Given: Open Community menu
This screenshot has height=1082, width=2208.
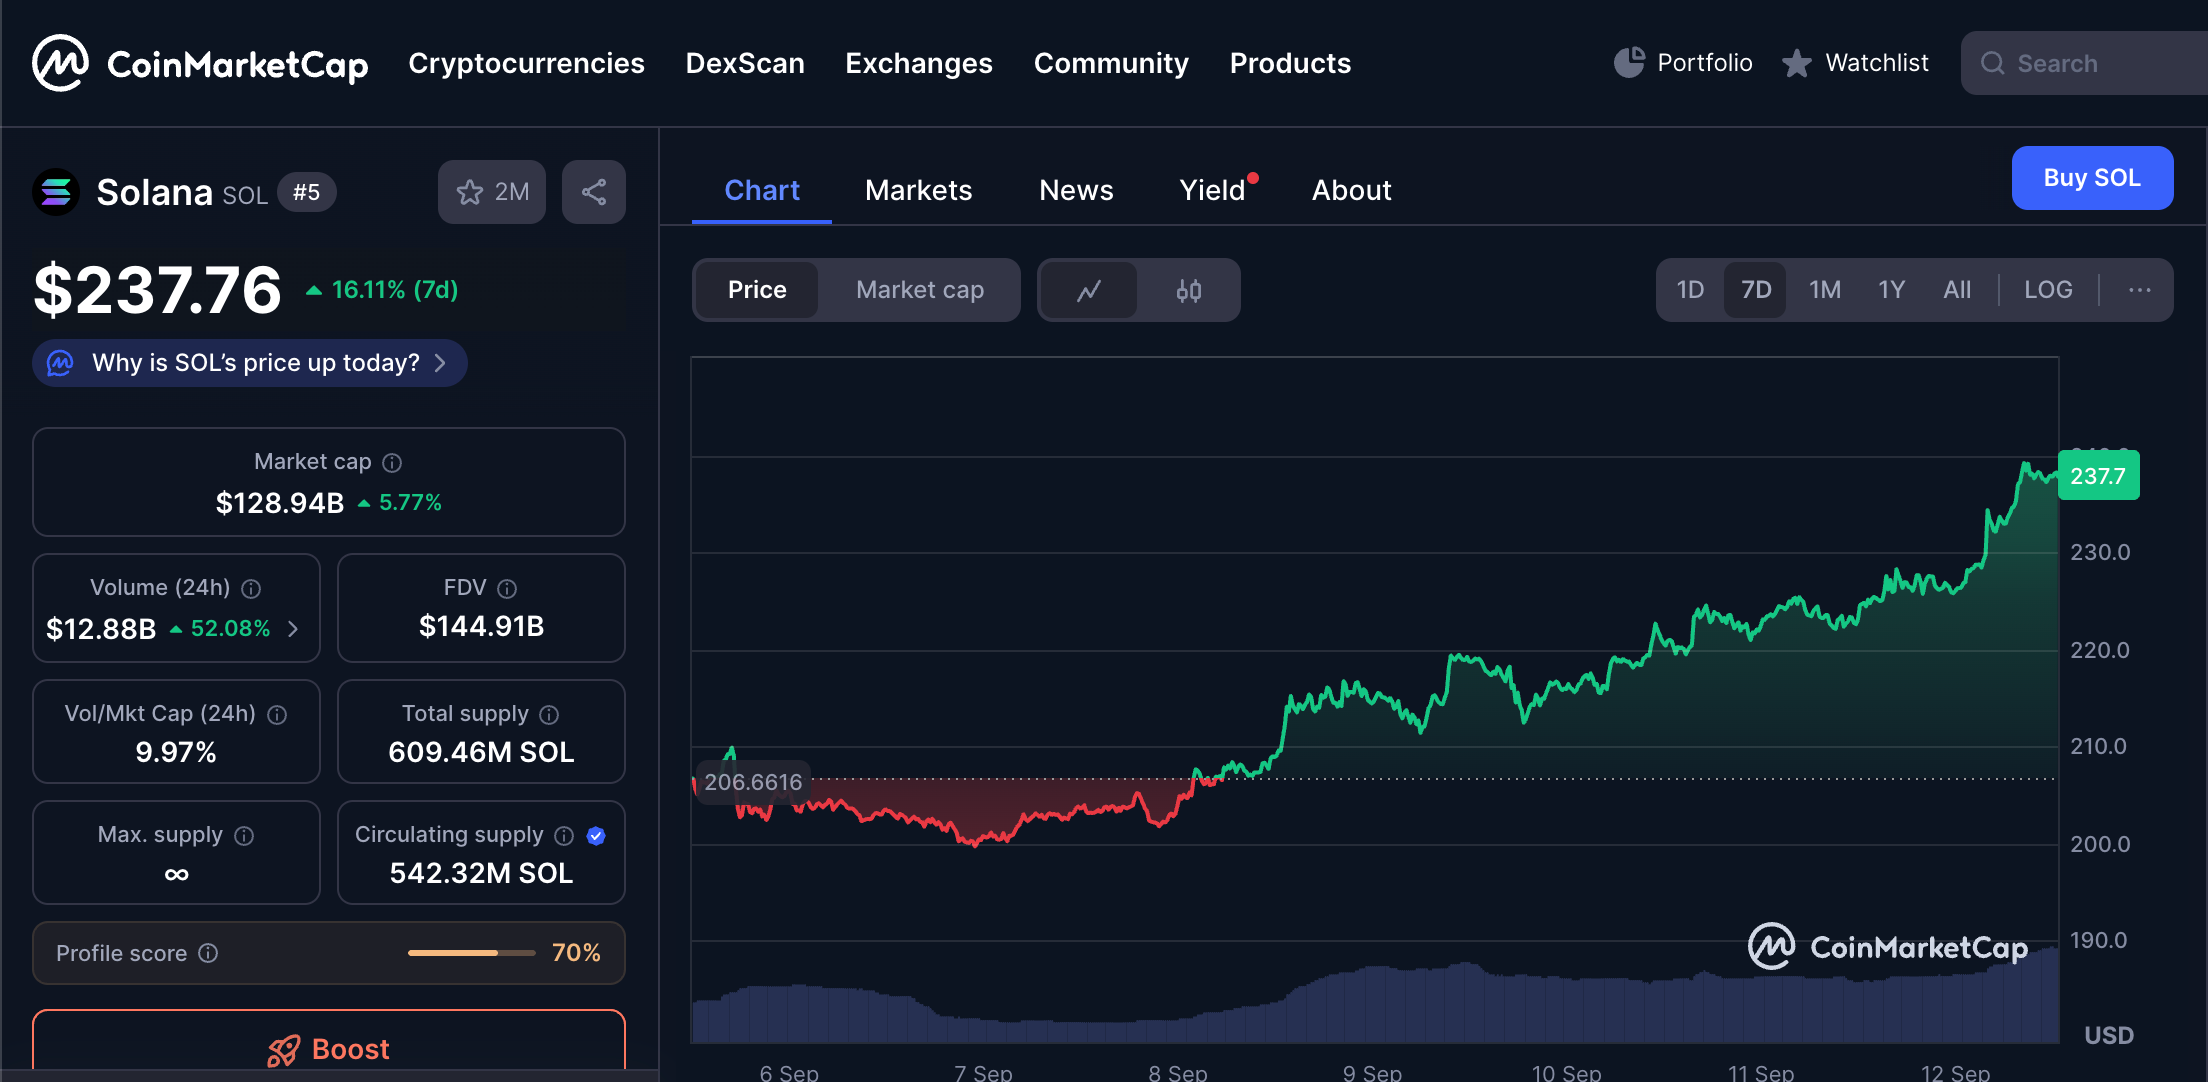Looking at the screenshot, I should pyautogui.click(x=1111, y=63).
